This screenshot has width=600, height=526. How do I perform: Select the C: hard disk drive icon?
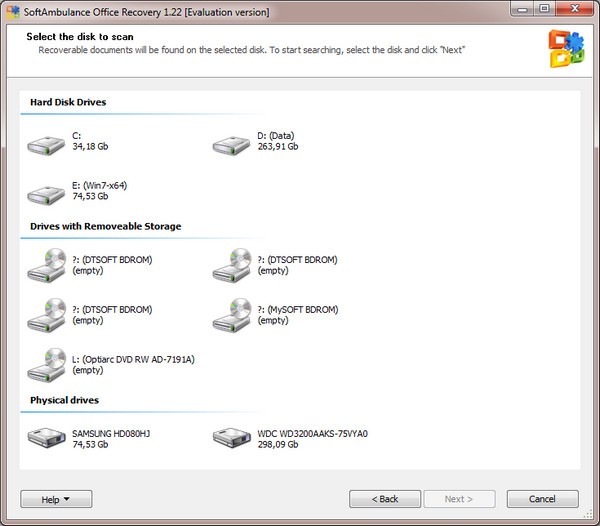point(46,143)
